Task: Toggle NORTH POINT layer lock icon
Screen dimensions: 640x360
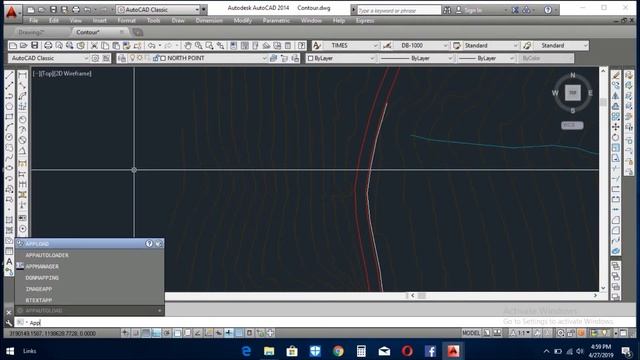Action: tap(156, 58)
